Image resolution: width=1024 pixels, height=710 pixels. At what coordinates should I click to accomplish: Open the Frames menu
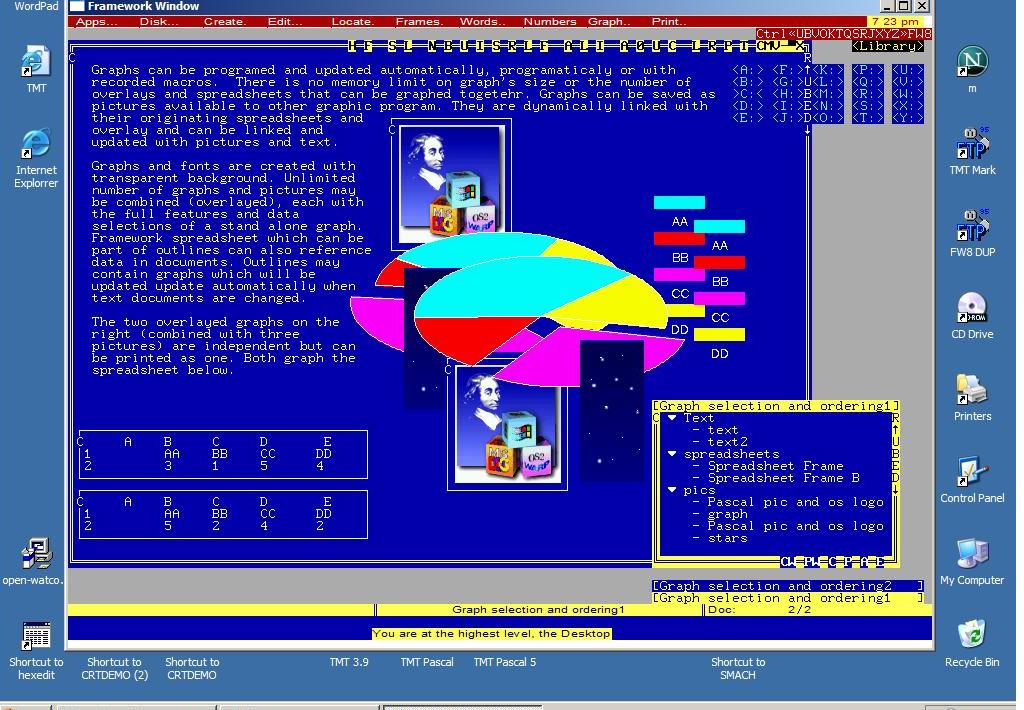click(x=418, y=21)
